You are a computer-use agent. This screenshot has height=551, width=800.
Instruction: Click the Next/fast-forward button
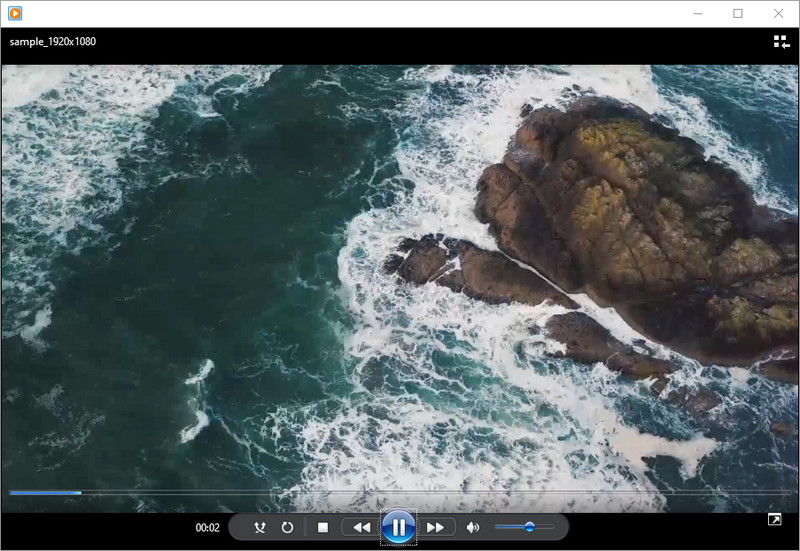click(435, 527)
